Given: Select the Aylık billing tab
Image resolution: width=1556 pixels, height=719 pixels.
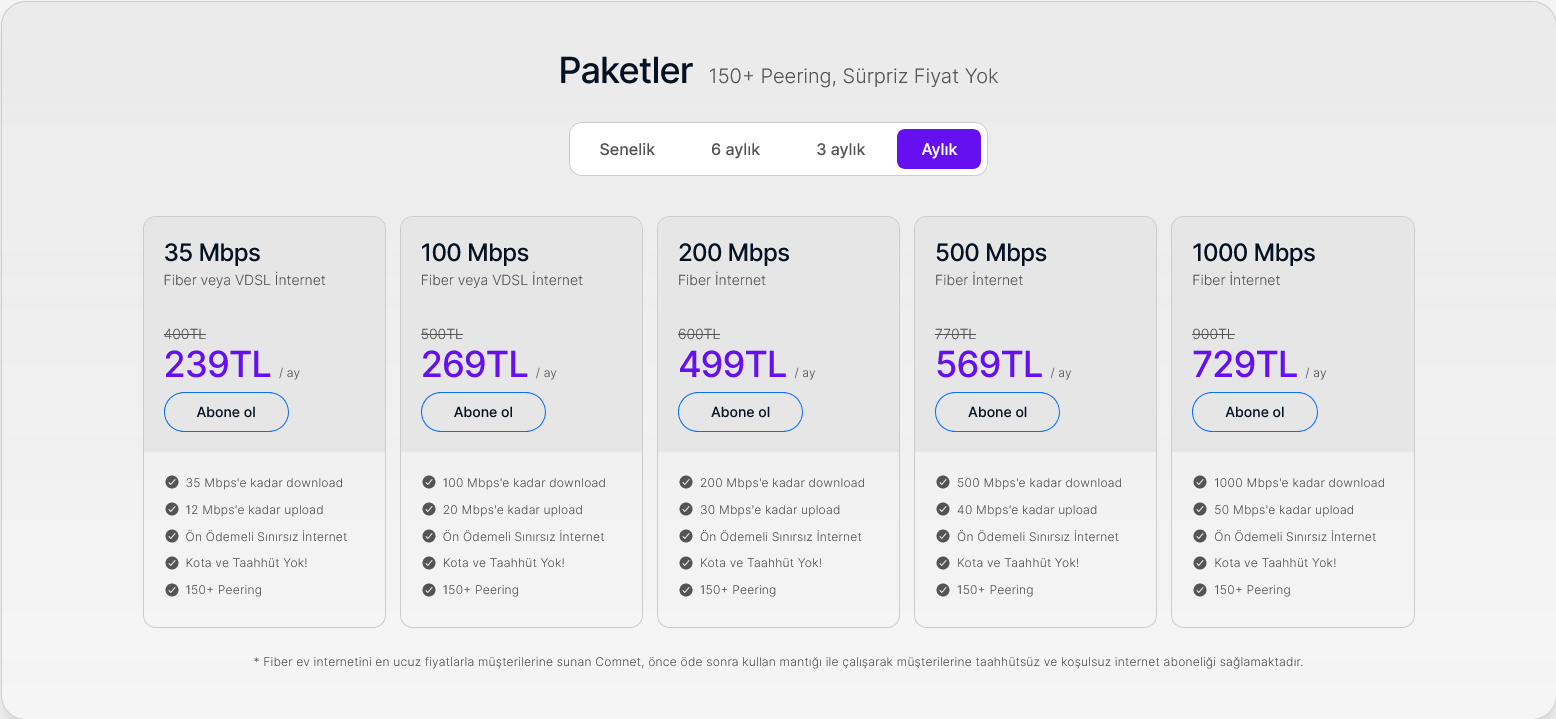Looking at the screenshot, I should (939, 149).
